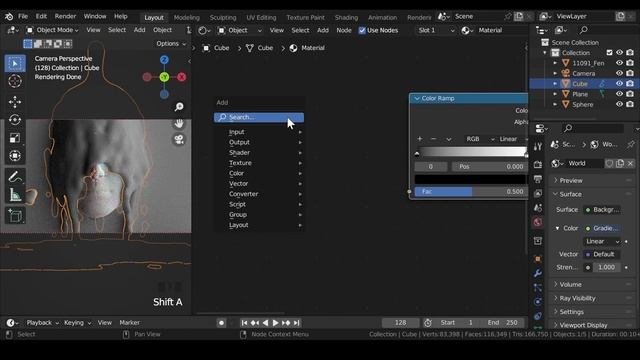Play the animation
This screenshot has height=360, width=640.
pyautogui.click(x=276, y=323)
